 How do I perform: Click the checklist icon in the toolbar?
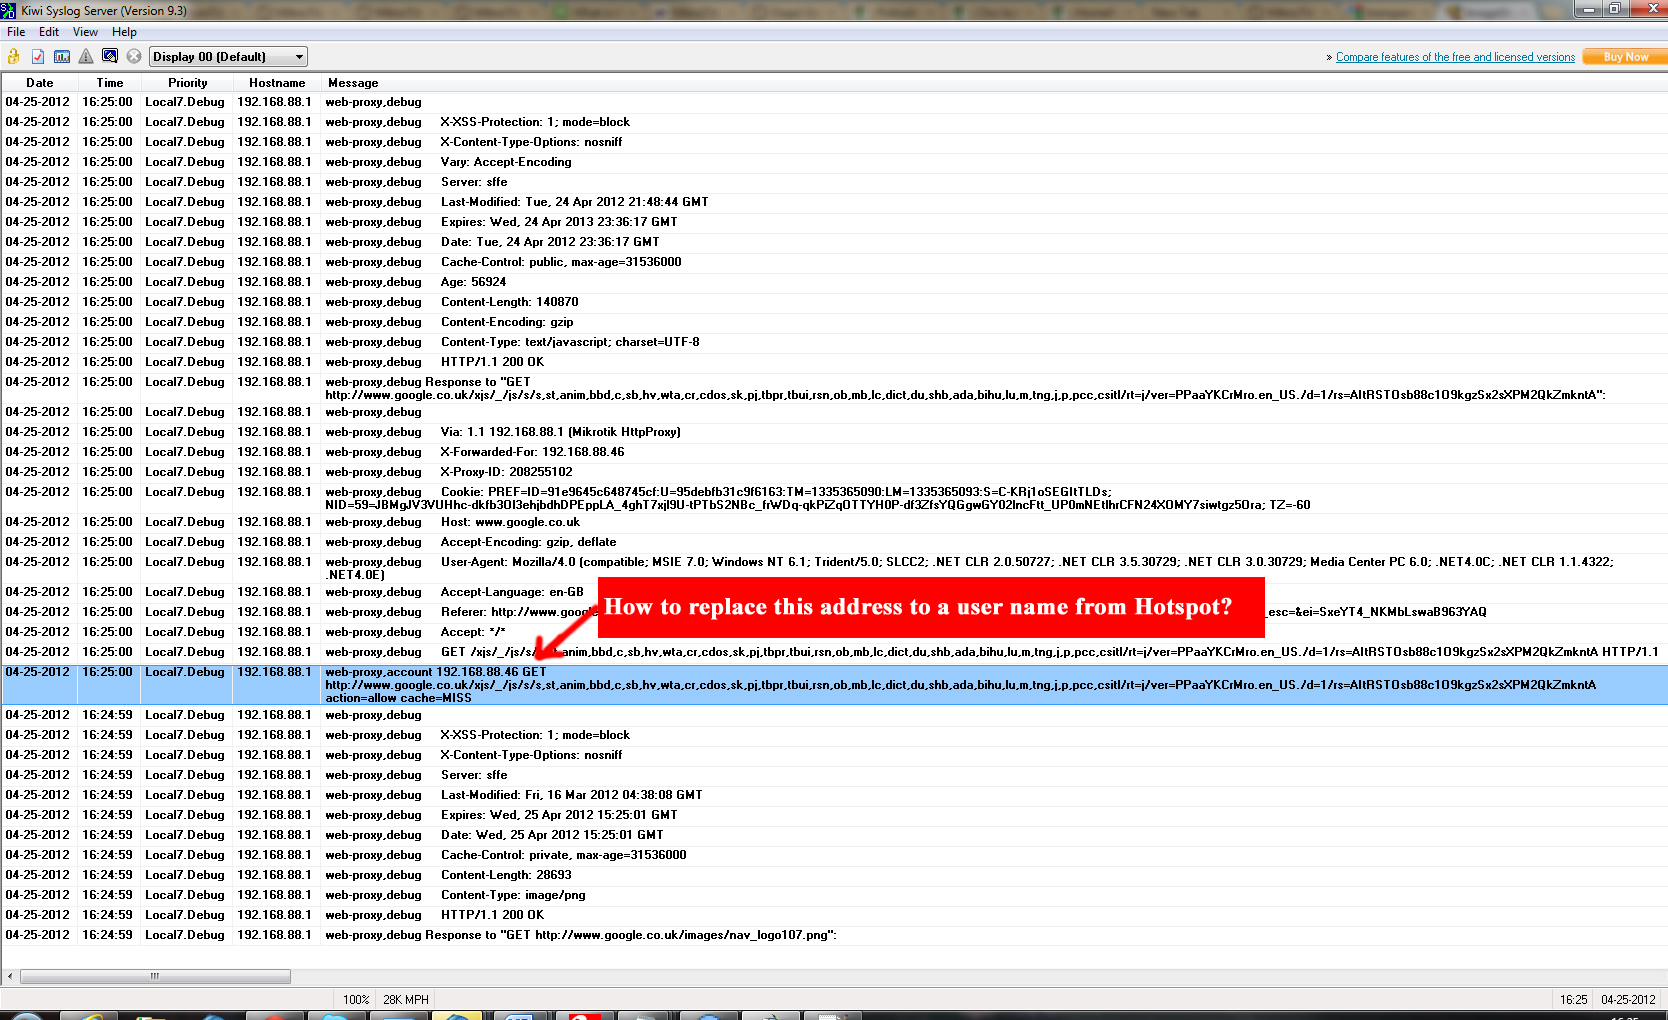pos(37,56)
